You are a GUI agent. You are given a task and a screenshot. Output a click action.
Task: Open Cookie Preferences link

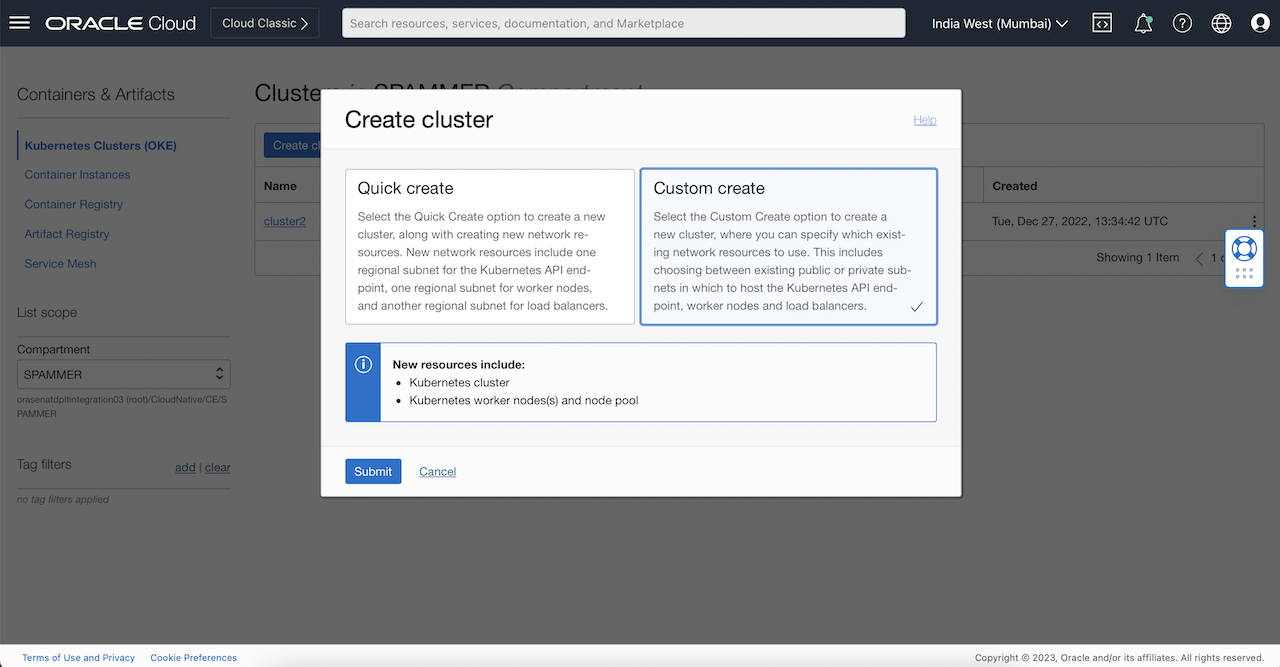[x=194, y=658]
